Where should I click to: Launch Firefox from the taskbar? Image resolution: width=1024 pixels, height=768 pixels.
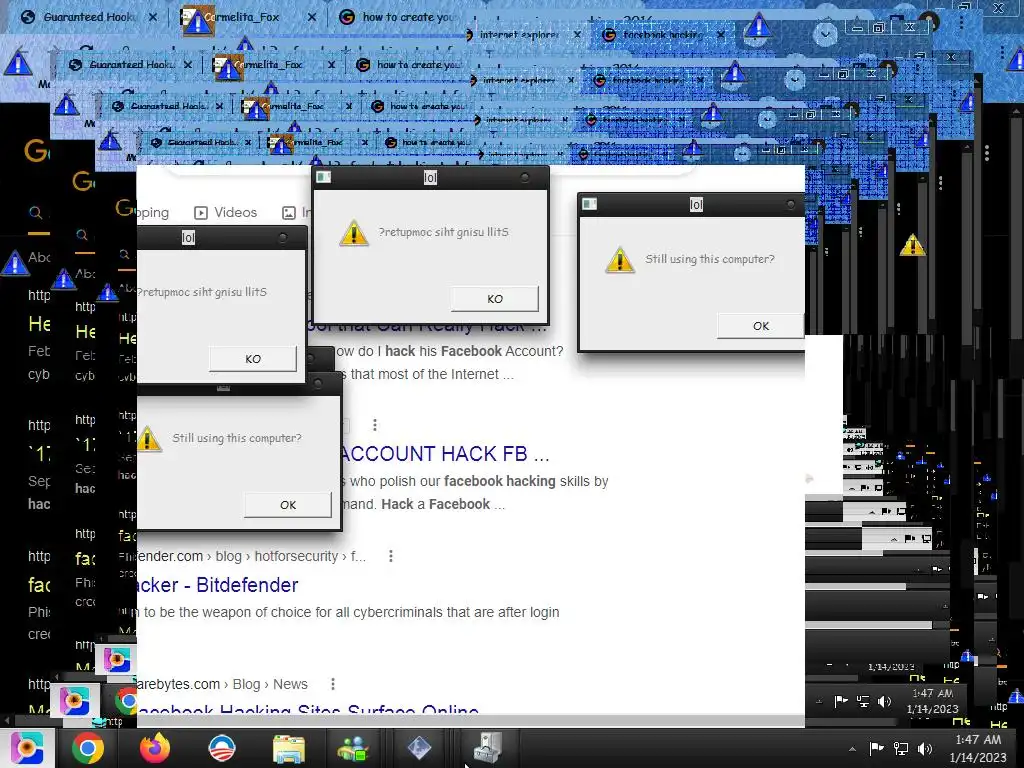[155, 748]
